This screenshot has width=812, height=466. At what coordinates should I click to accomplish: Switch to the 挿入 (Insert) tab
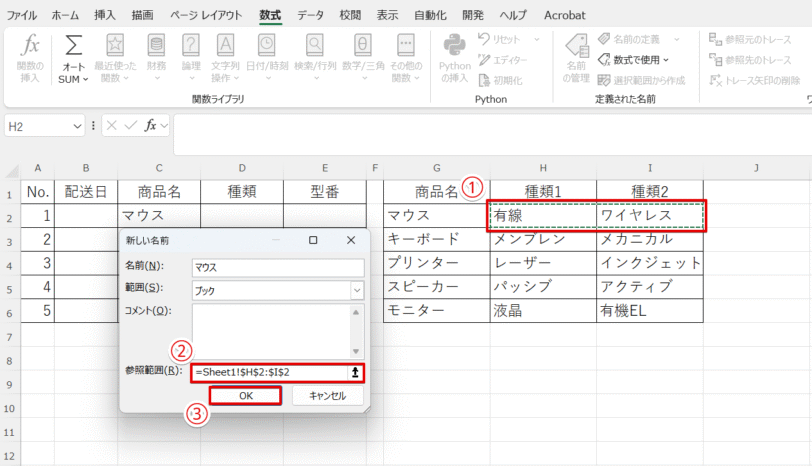[x=105, y=15]
